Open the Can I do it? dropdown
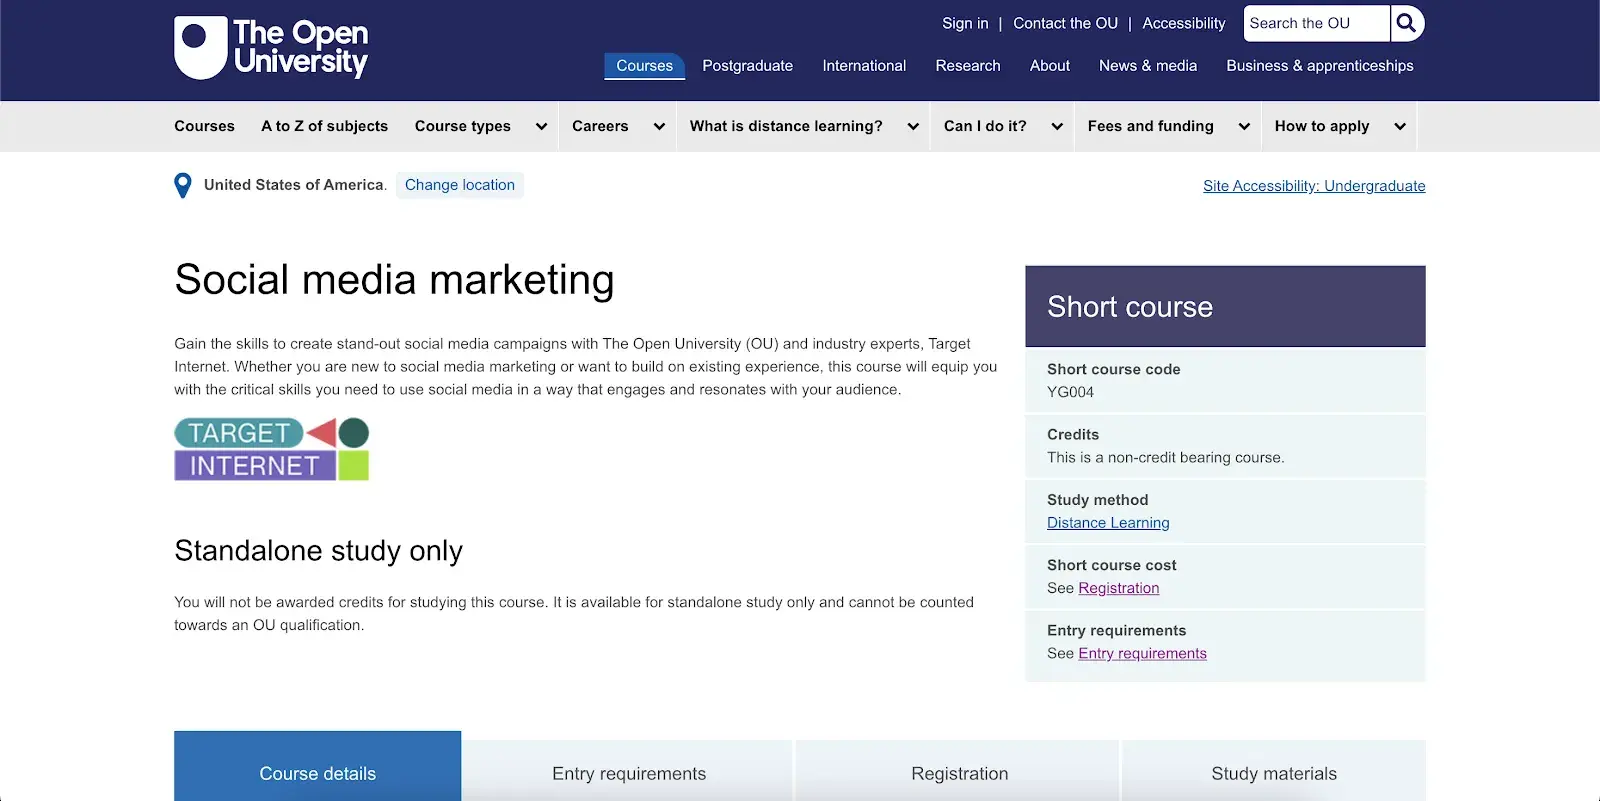1600x801 pixels. (x=1057, y=127)
